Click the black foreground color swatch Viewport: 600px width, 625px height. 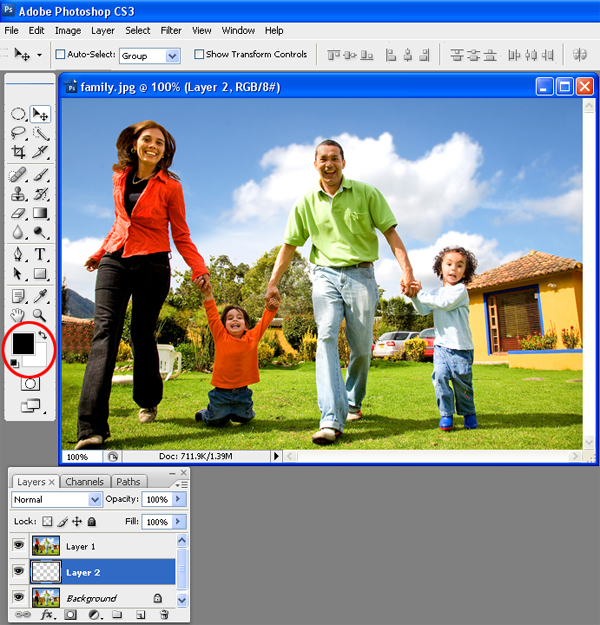click(22, 344)
